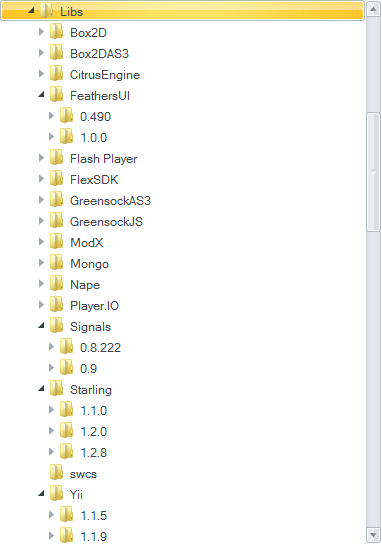Click the swcs folder icon
The width and height of the screenshot is (382, 544).
pyautogui.click(x=57, y=473)
